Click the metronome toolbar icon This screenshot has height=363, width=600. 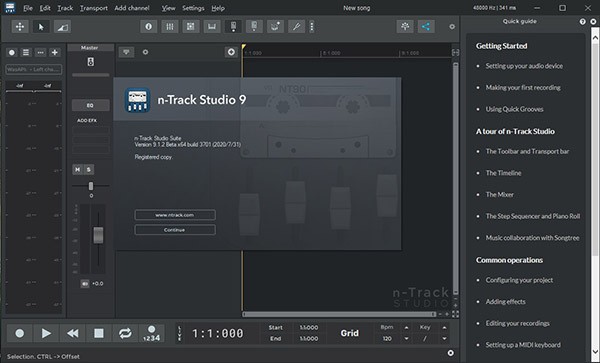233,26
